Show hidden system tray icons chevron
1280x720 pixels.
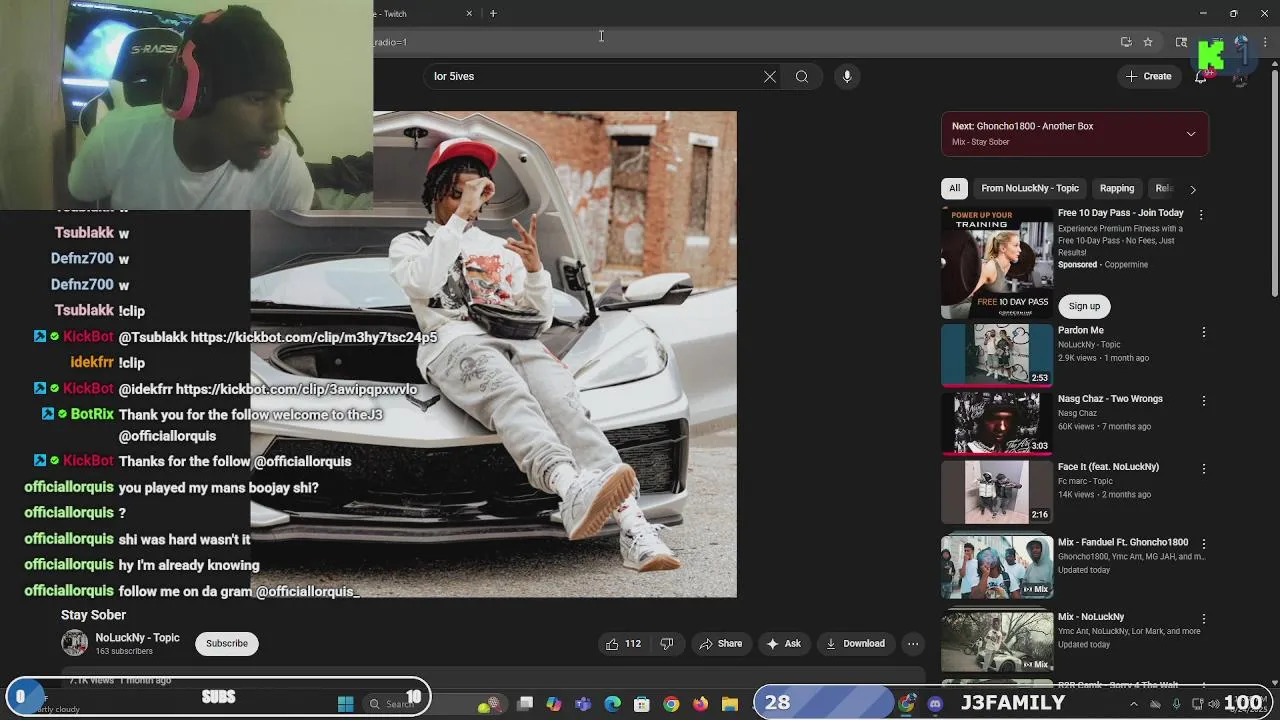[x=1133, y=704]
